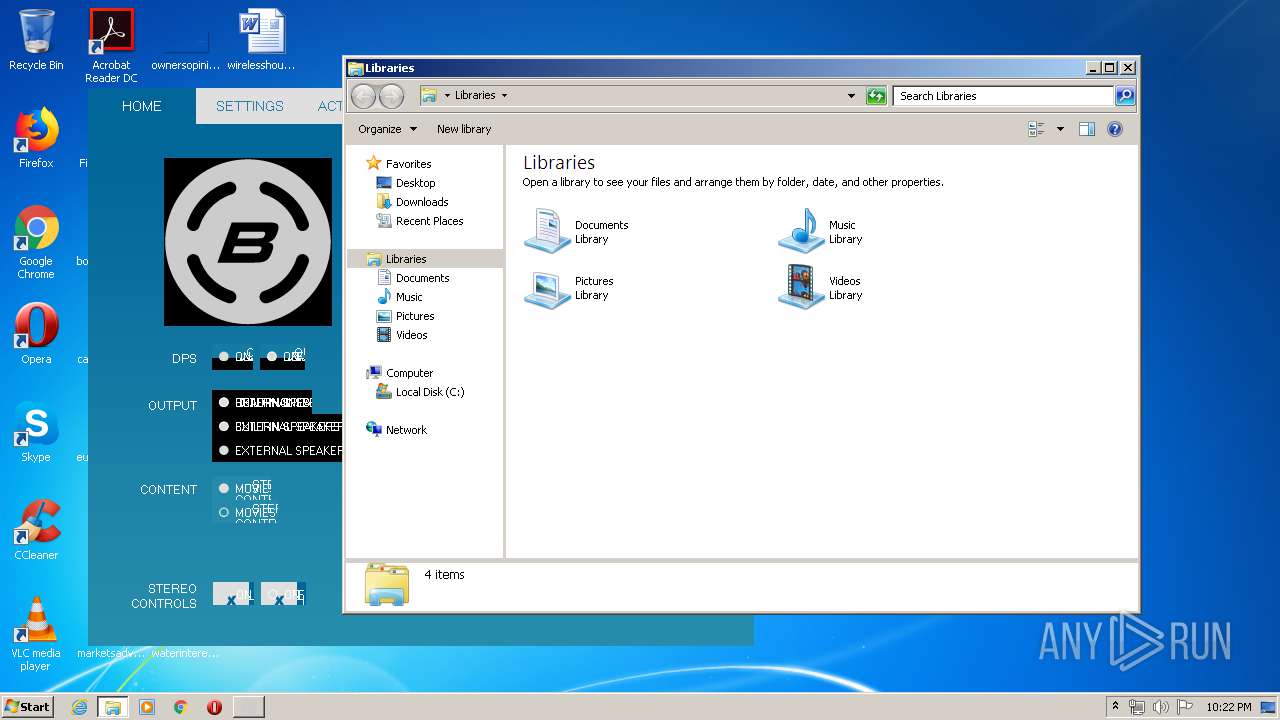Show hidden tray icons arrow
Image resolution: width=1280 pixels, height=720 pixels.
(x=1115, y=707)
